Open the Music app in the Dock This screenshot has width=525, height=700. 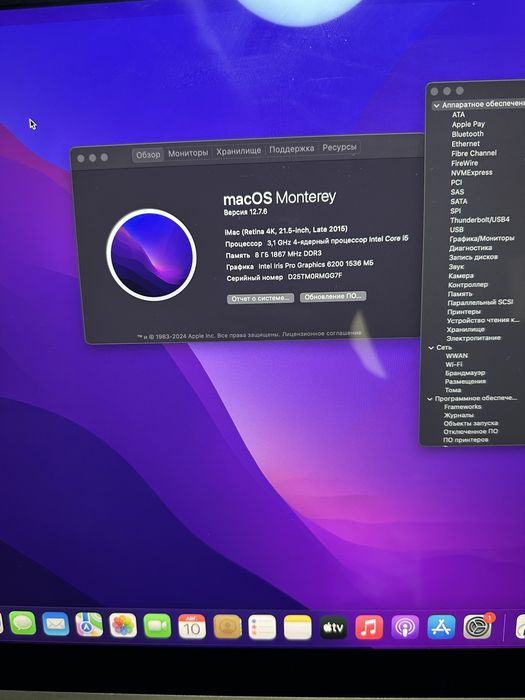coord(369,627)
